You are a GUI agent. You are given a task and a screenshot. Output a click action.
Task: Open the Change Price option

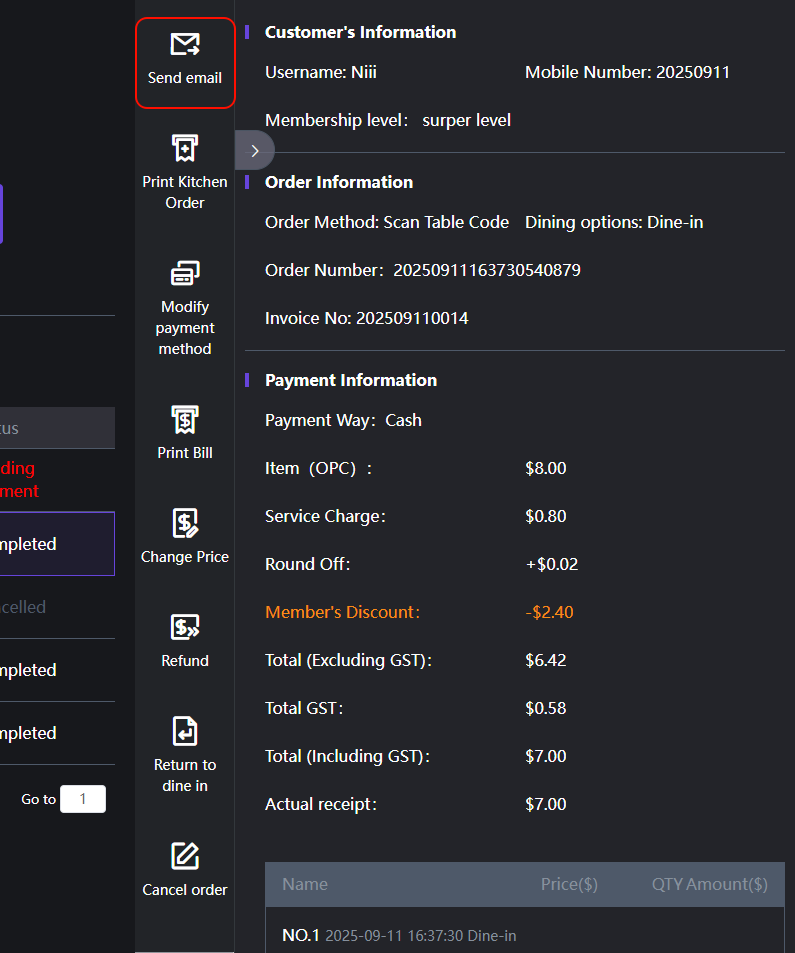point(185,523)
